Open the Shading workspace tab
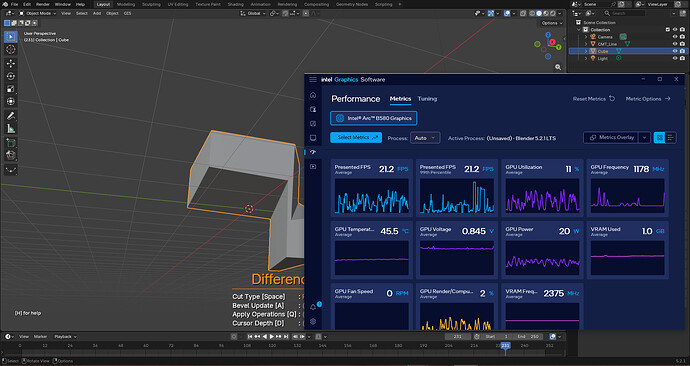690x366 pixels. (235, 4)
